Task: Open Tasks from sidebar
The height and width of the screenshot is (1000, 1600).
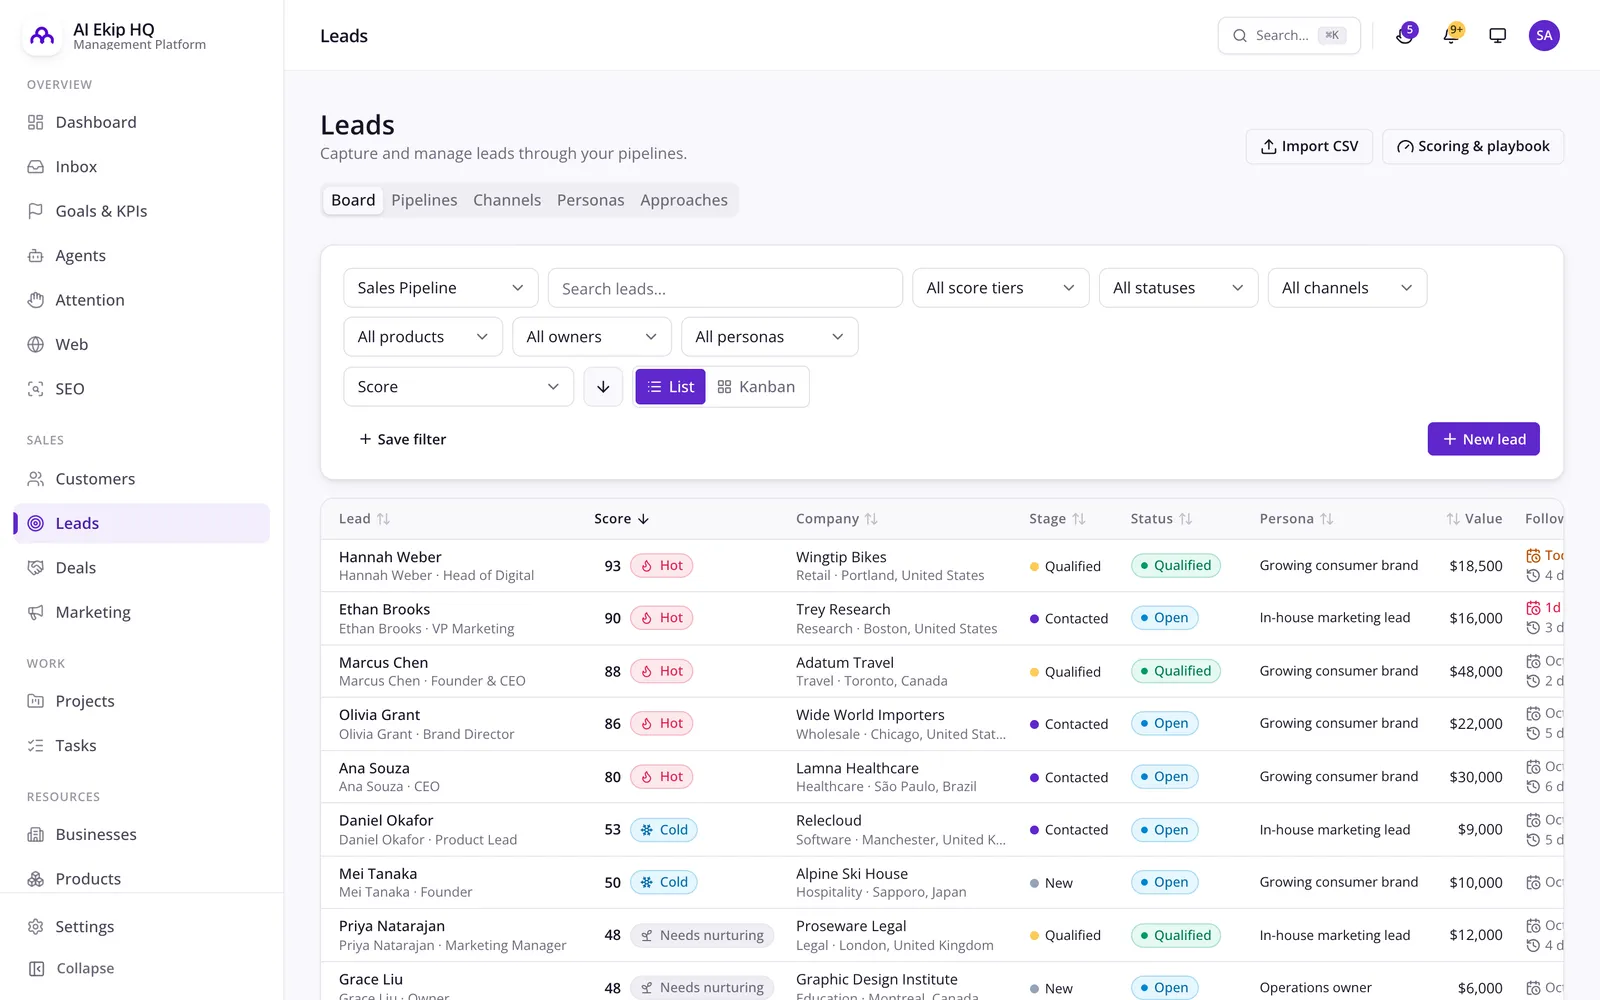Action: coord(142,746)
